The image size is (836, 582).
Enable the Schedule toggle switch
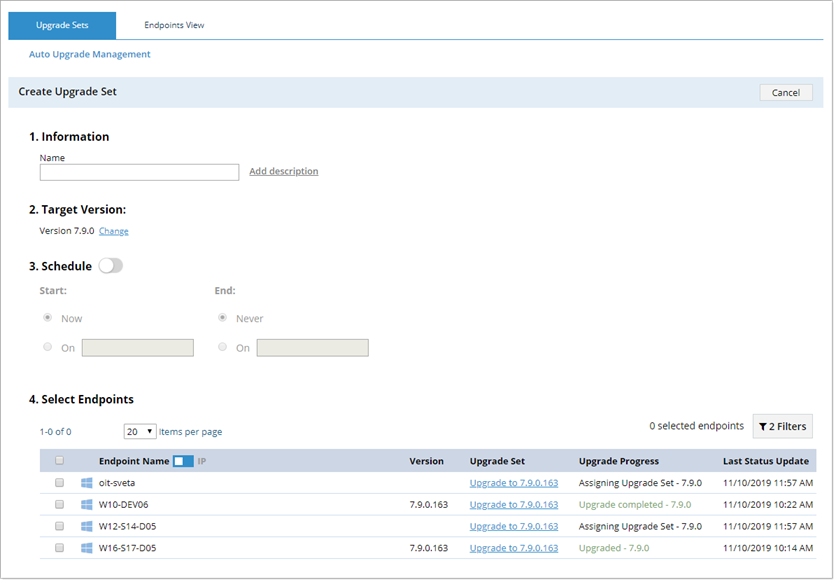point(110,267)
